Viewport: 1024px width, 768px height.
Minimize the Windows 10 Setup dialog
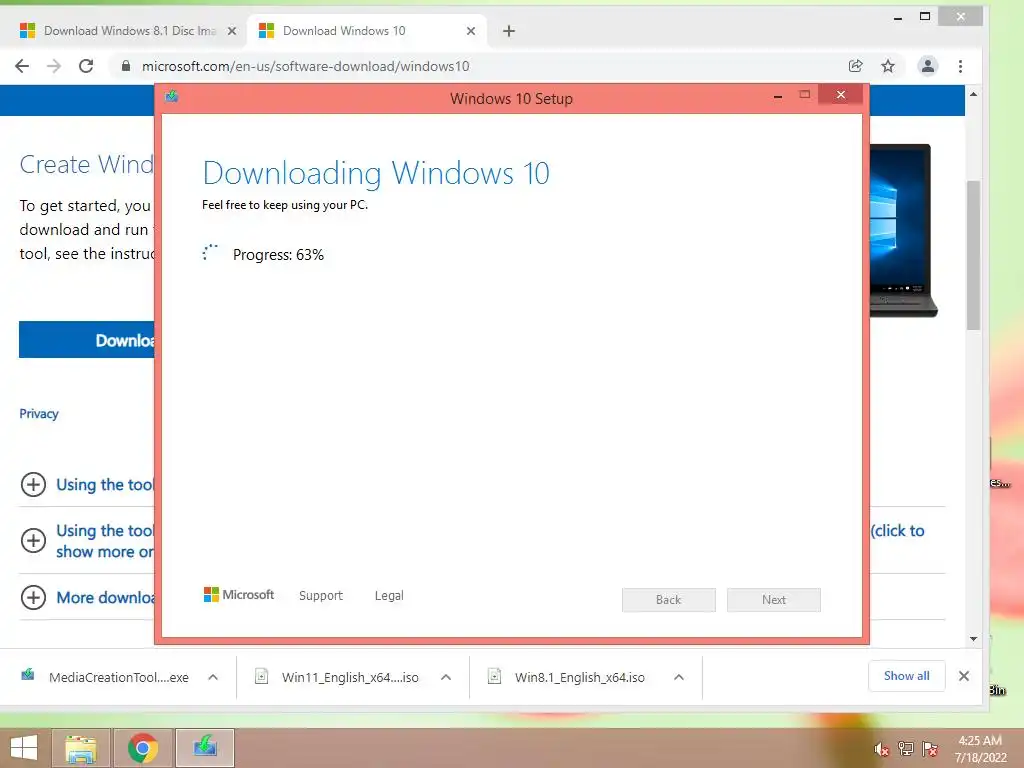point(778,97)
